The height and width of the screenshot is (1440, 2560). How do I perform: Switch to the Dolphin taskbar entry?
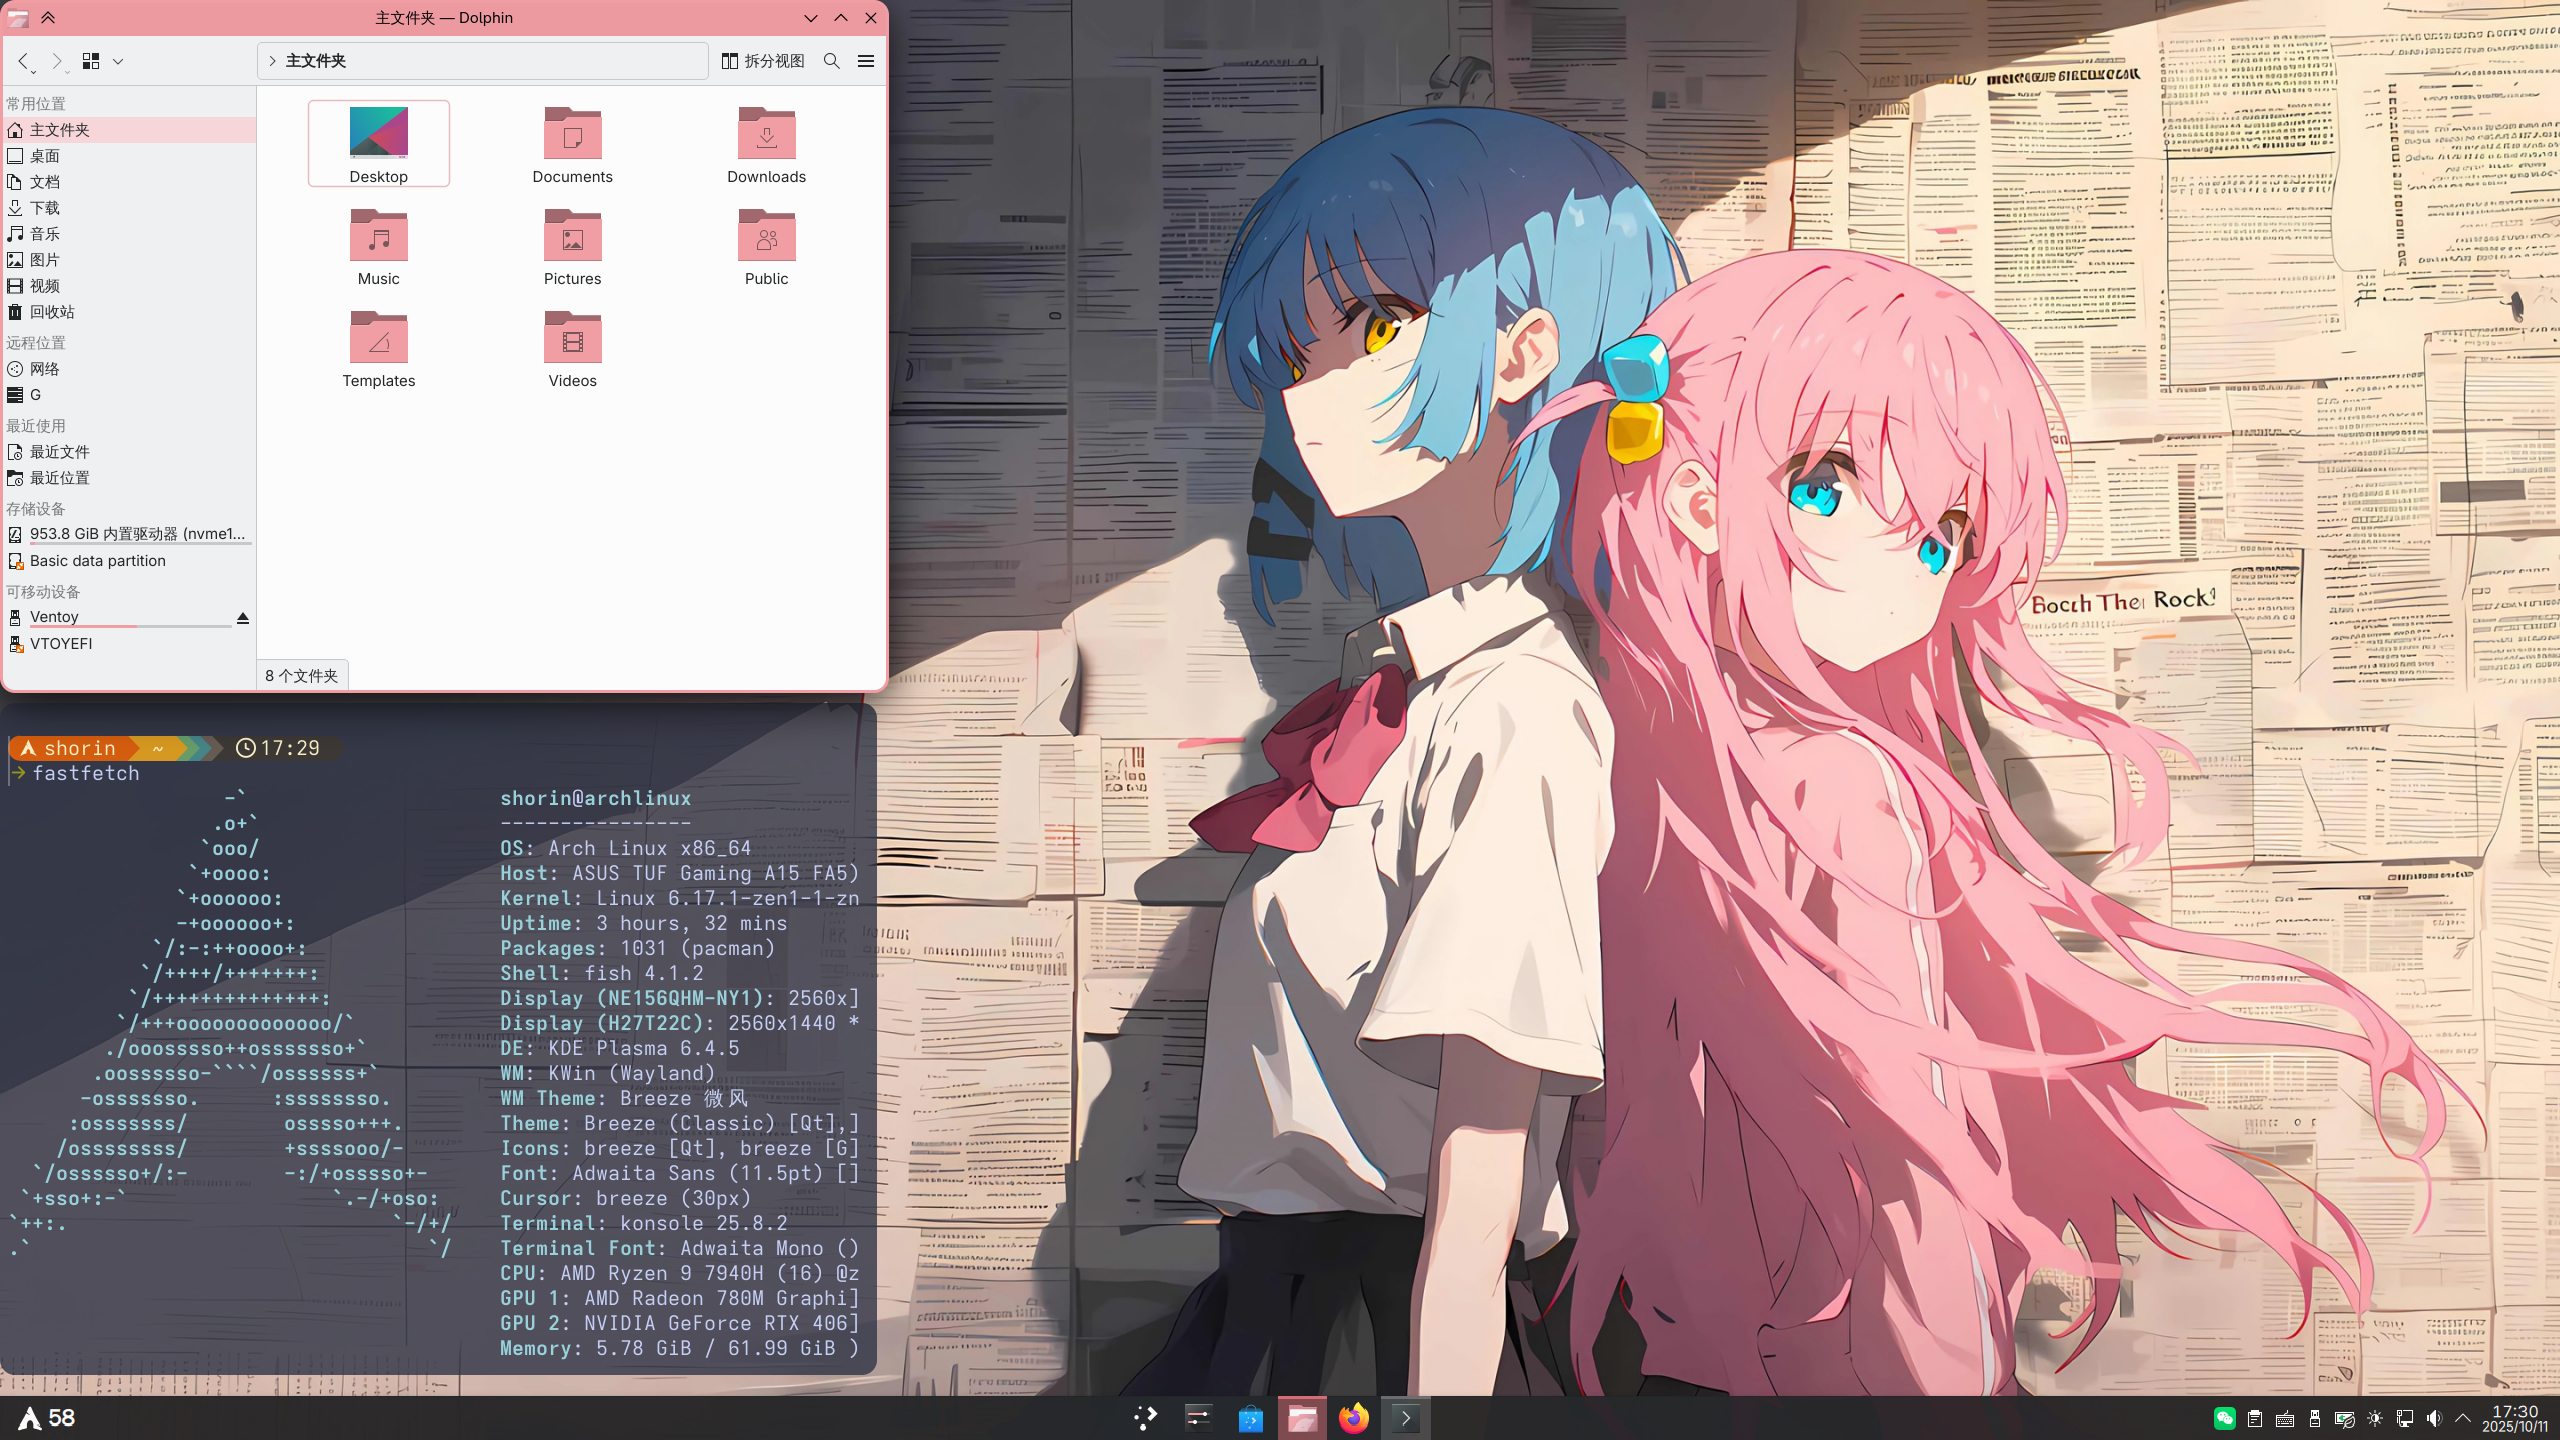pos(1302,1418)
